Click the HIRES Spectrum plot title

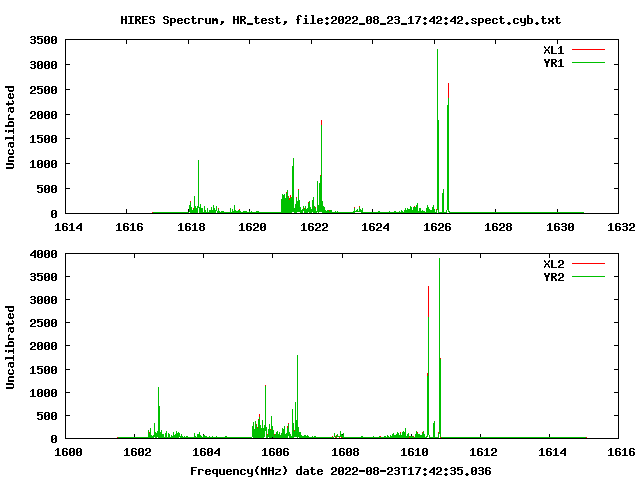coord(340,20)
